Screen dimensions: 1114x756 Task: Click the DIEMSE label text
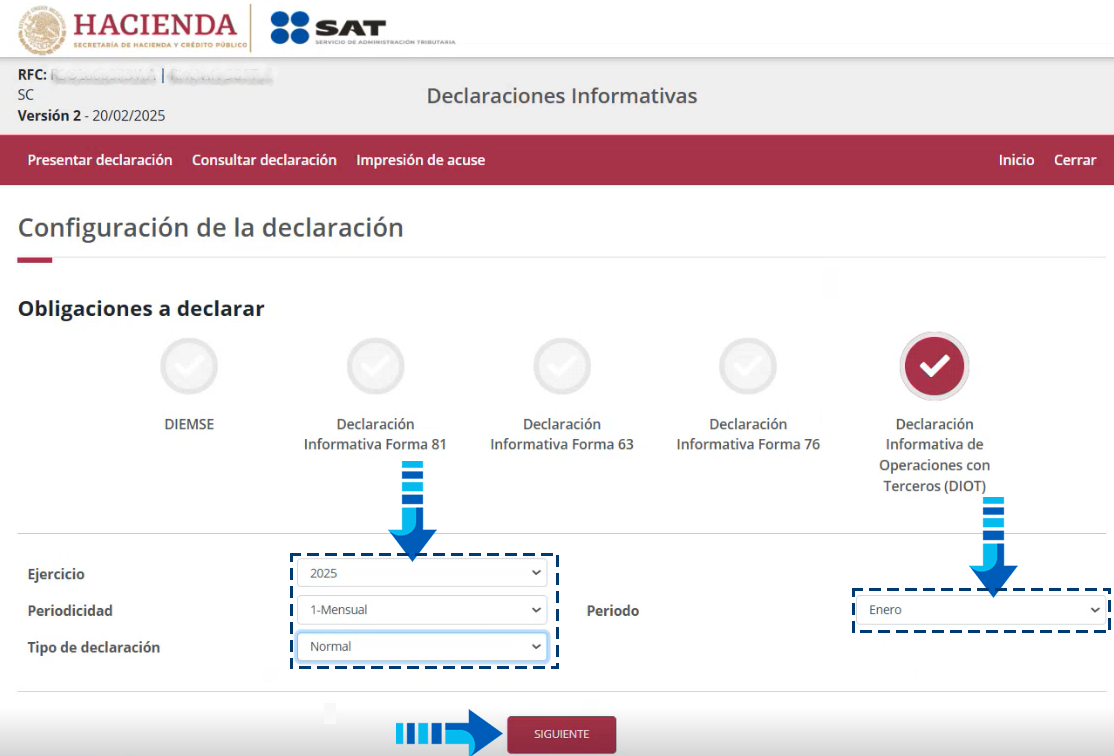189,424
